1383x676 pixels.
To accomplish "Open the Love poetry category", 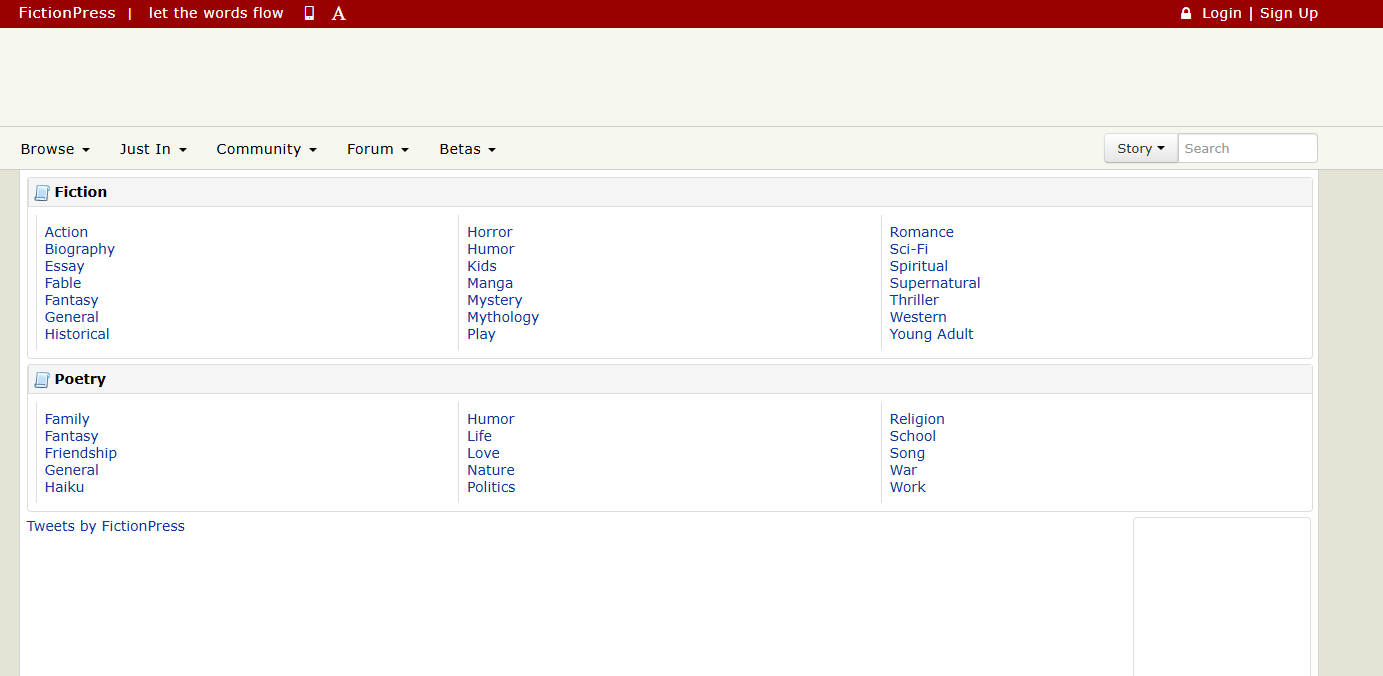I will (483, 453).
